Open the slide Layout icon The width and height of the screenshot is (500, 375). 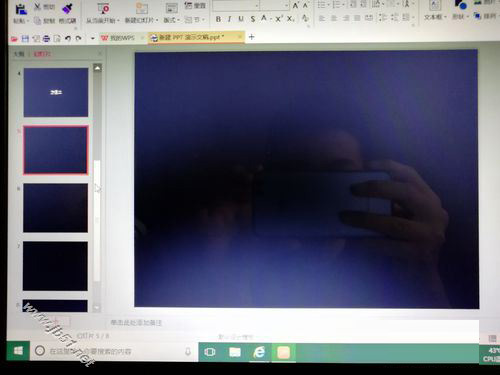click(172, 8)
